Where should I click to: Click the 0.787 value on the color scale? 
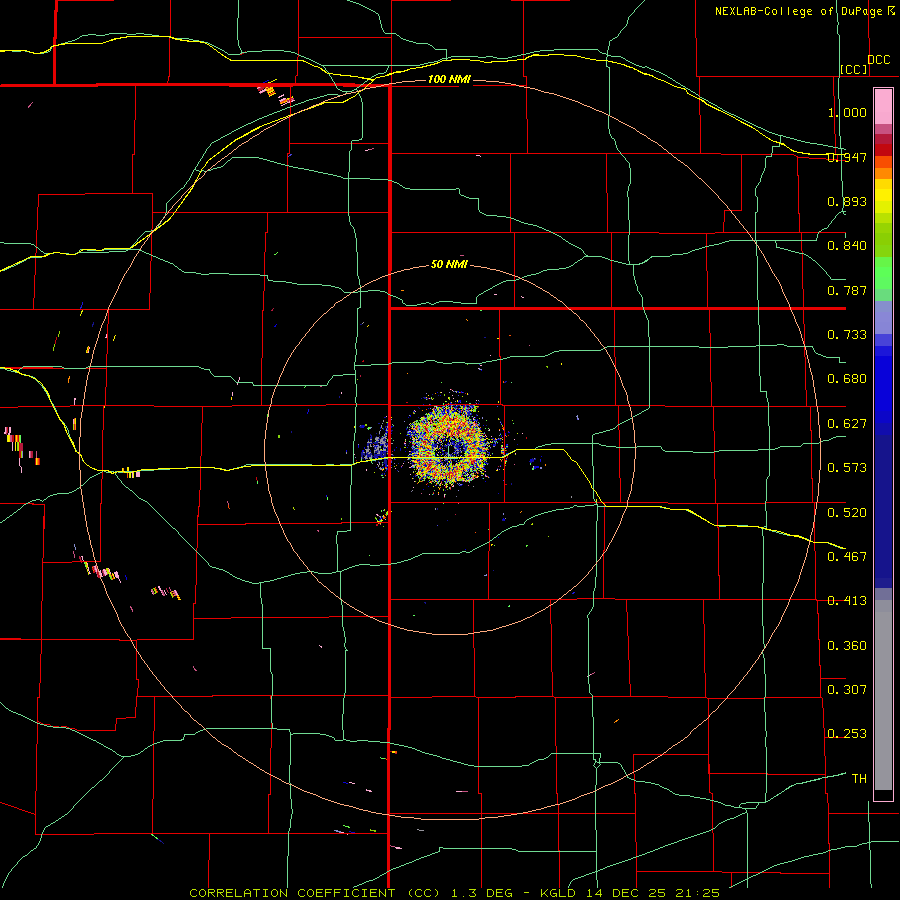[x=847, y=290]
